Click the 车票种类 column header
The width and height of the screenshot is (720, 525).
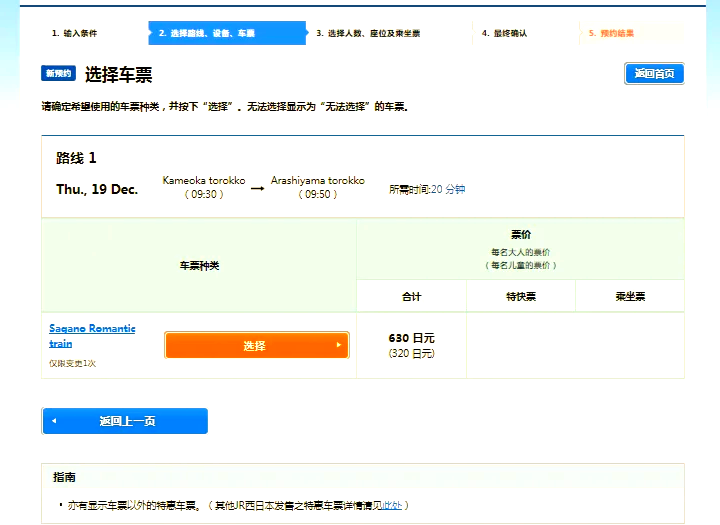199,265
